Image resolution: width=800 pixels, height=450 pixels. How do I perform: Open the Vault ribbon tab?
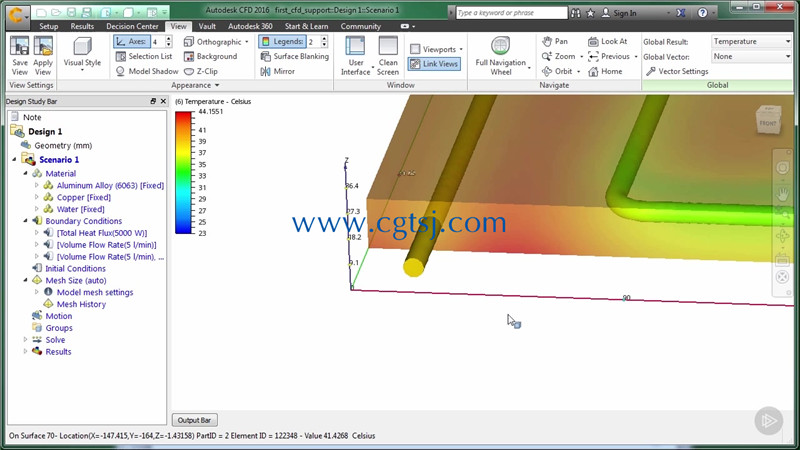tap(207, 26)
